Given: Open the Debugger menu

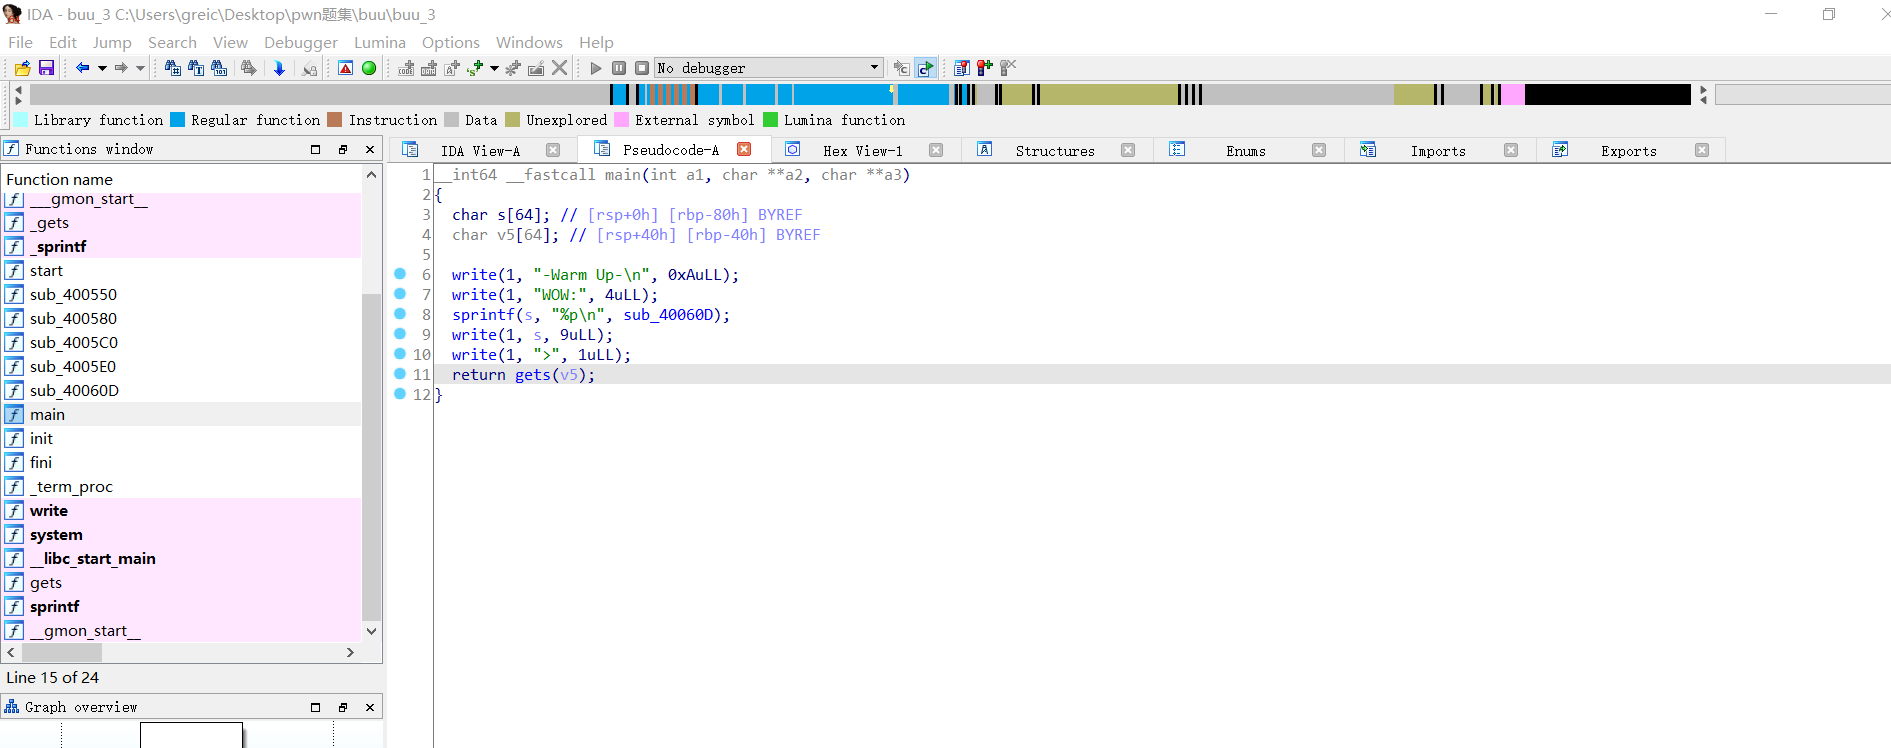Looking at the screenshot, I should click(x=301, y=42).
